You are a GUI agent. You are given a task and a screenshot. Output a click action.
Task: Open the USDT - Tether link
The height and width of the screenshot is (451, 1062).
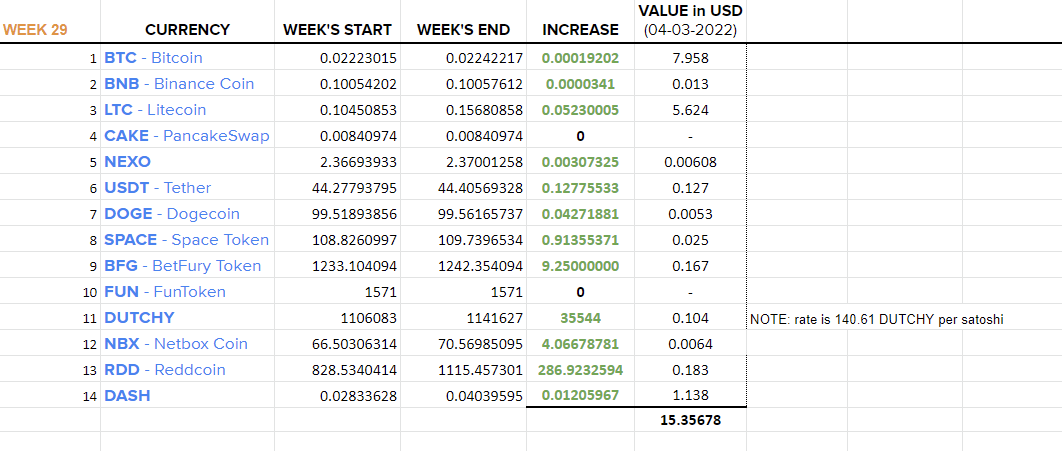158,188
